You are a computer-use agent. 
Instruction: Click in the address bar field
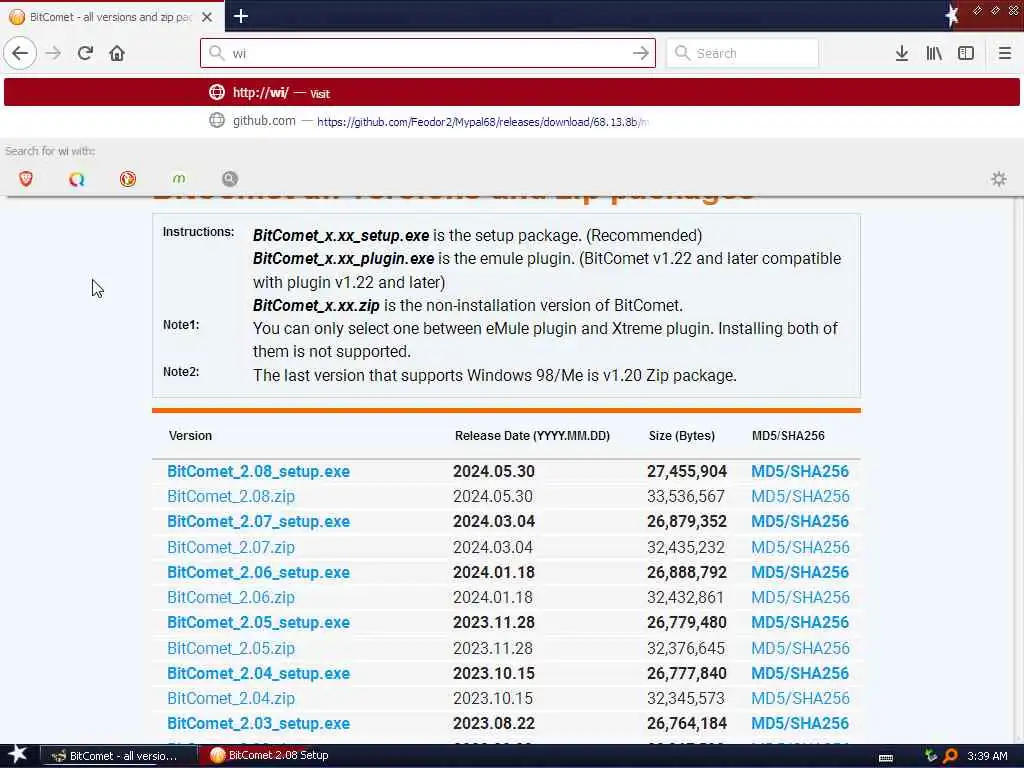[428, 53]
